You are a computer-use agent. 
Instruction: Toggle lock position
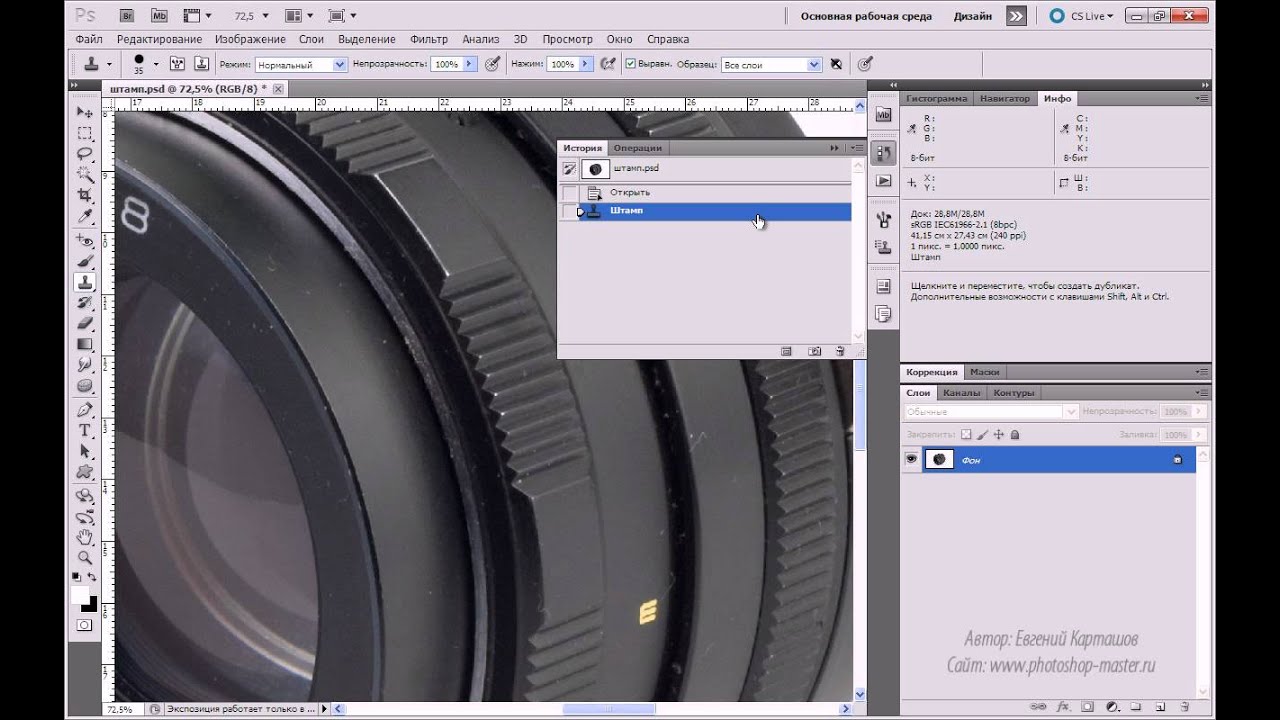pos(999,435)
